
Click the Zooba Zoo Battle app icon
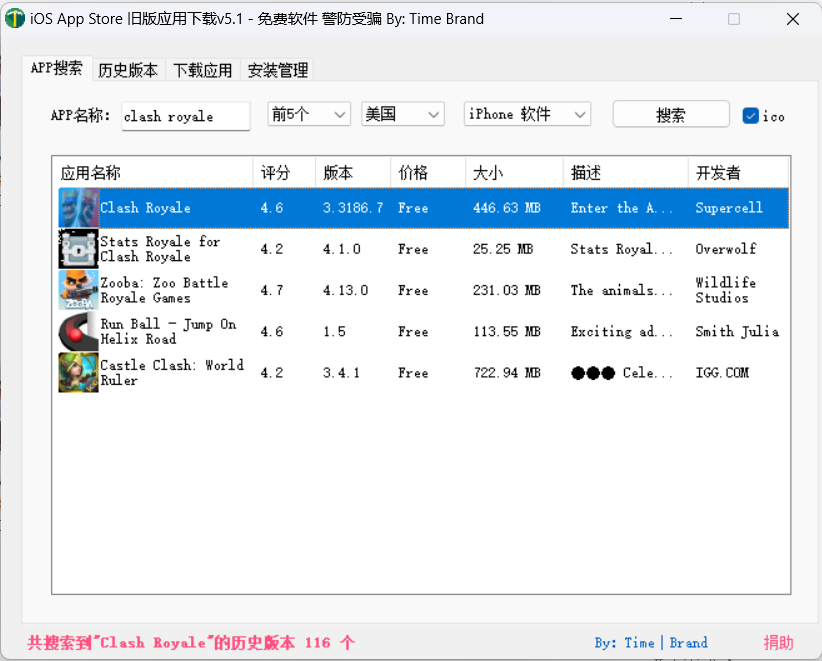point(78,290)
